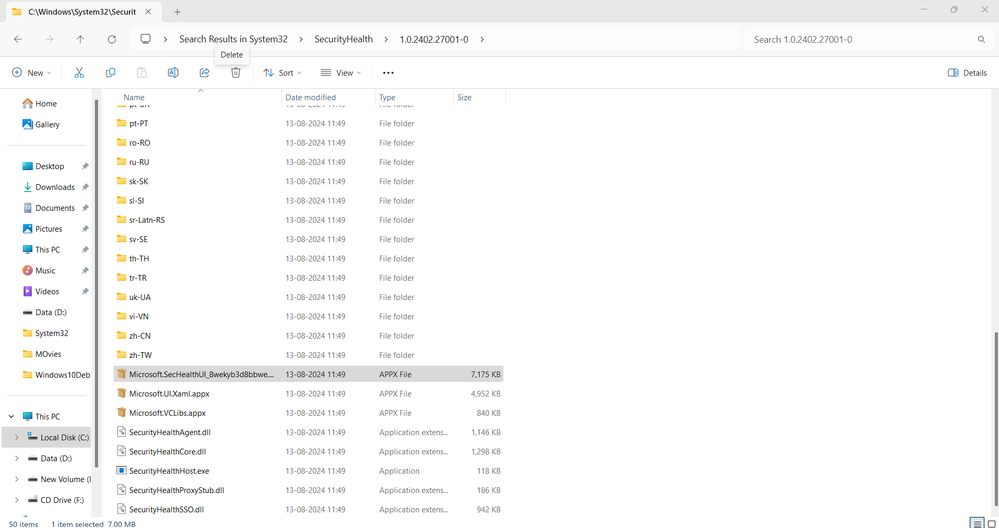The height and width of the screenshot is (528, 999).
Task: Select SecurityHealthSSO.dll file
Action: (308, 510)
